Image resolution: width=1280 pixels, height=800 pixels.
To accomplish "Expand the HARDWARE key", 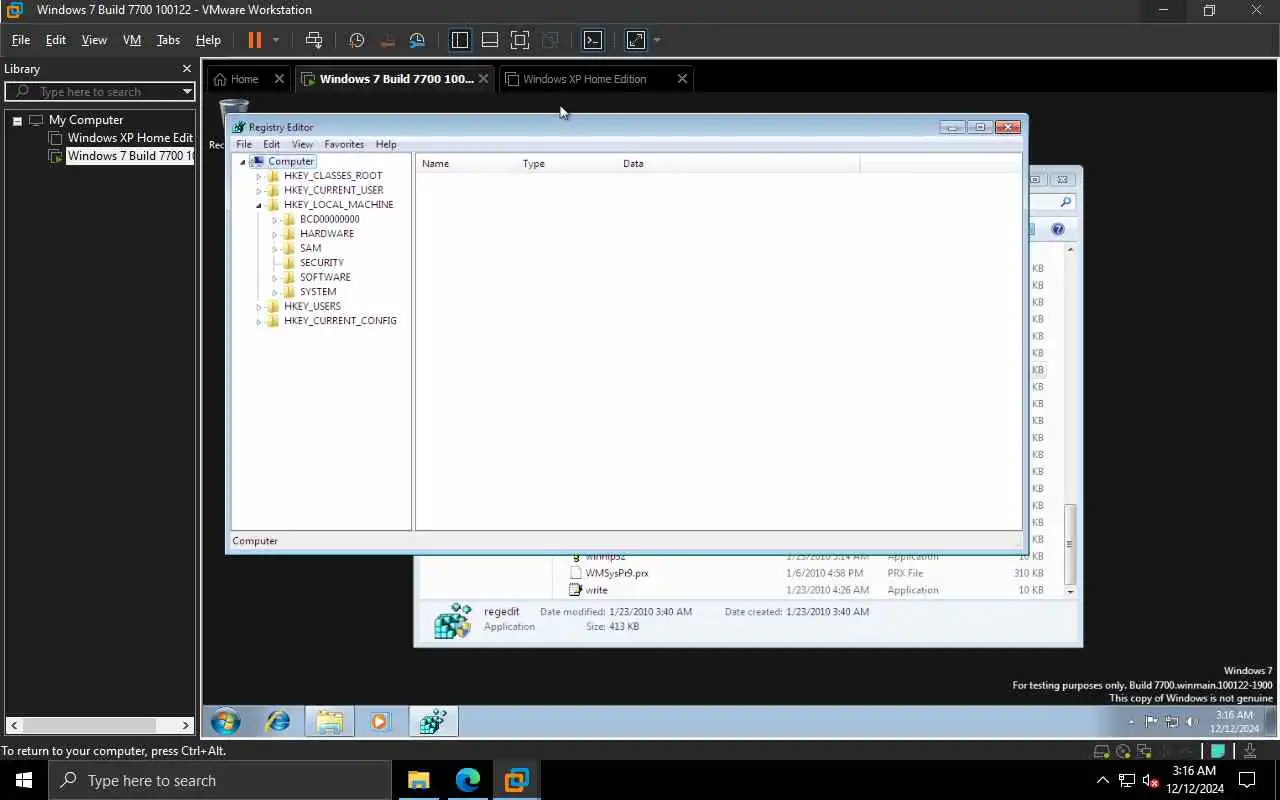I will (x=274, y=234).
